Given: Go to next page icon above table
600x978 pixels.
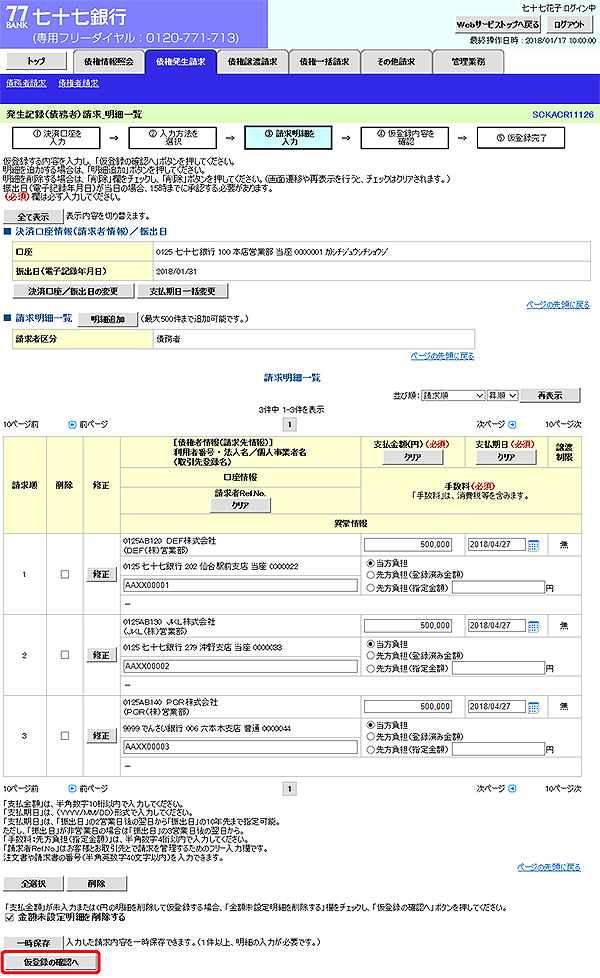Looking at the screenshot, I should pos(512,425).
